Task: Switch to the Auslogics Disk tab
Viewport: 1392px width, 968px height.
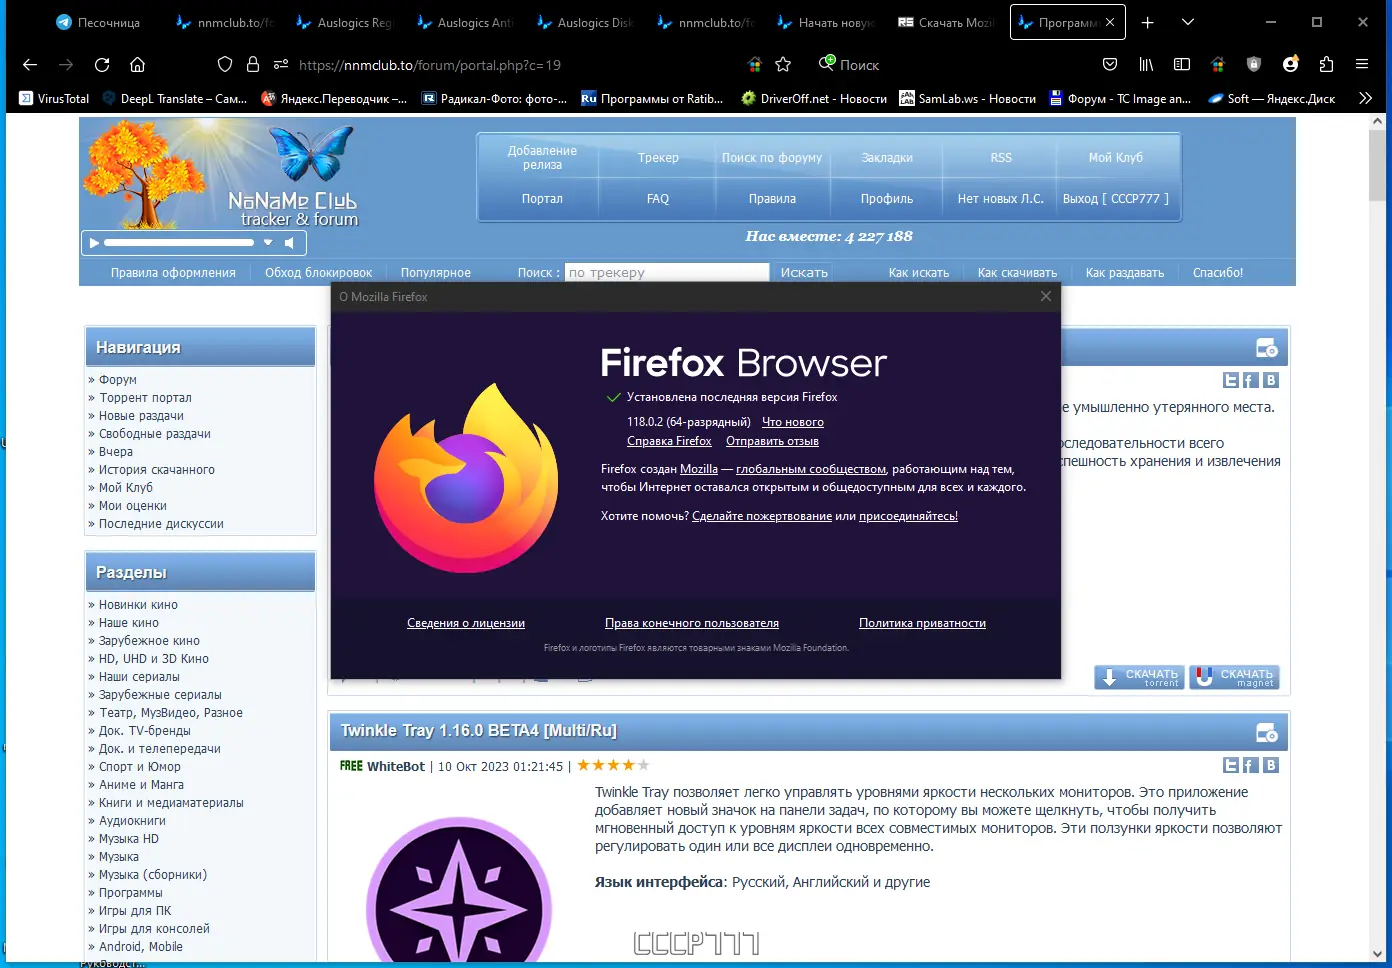Action: pos(585,22)
